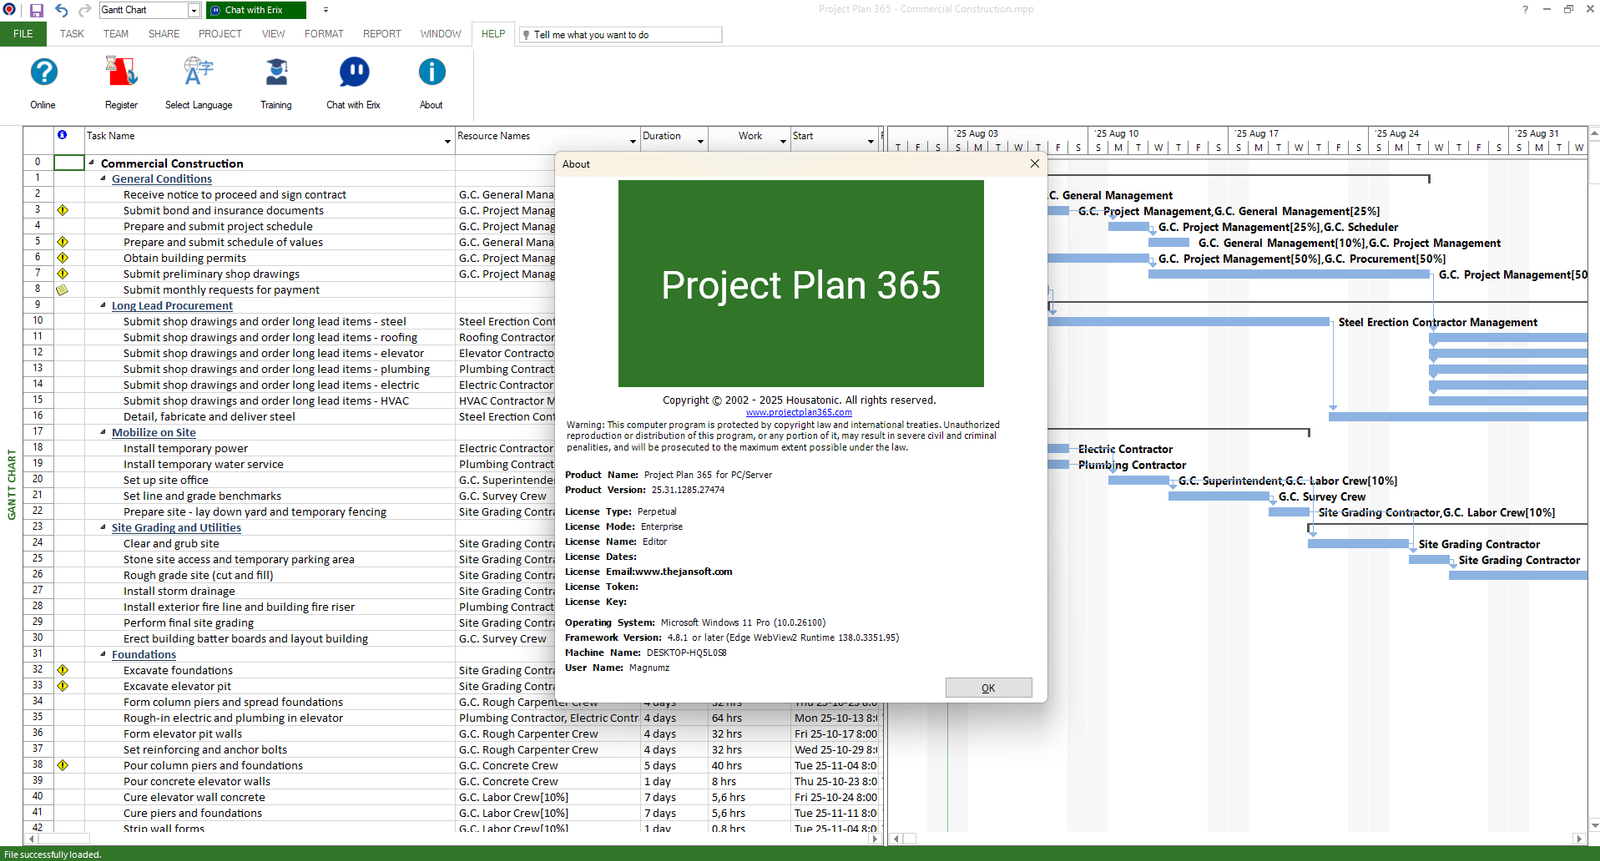This screenshot has width=1600, height=861.
Task: Open Task Name column filter dropdown
Action: pos(447,142)
